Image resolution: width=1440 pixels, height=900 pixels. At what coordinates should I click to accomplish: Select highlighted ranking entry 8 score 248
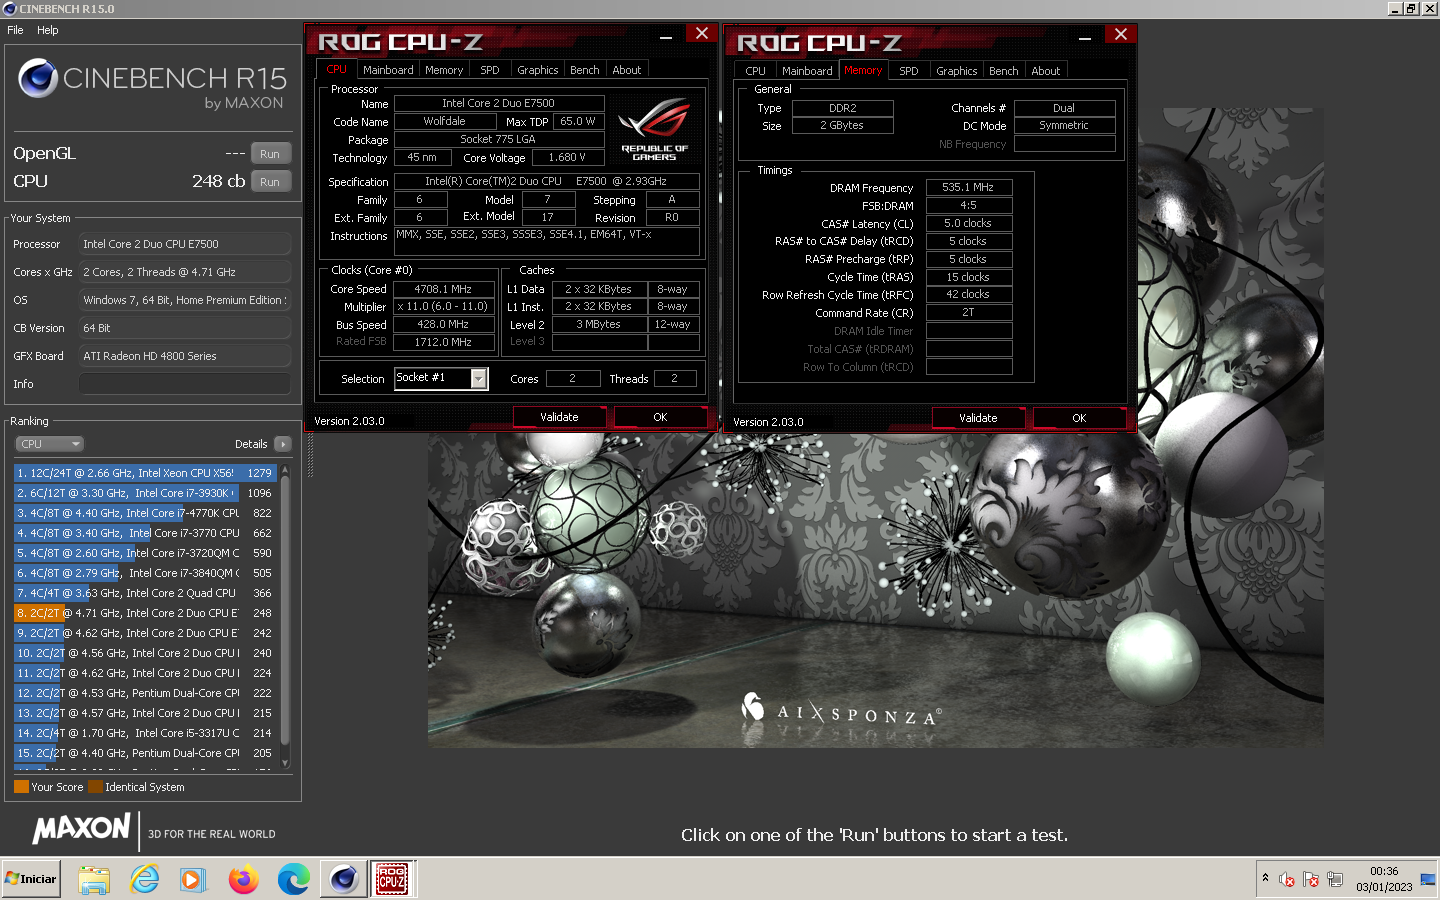click(x=145, y=613)
